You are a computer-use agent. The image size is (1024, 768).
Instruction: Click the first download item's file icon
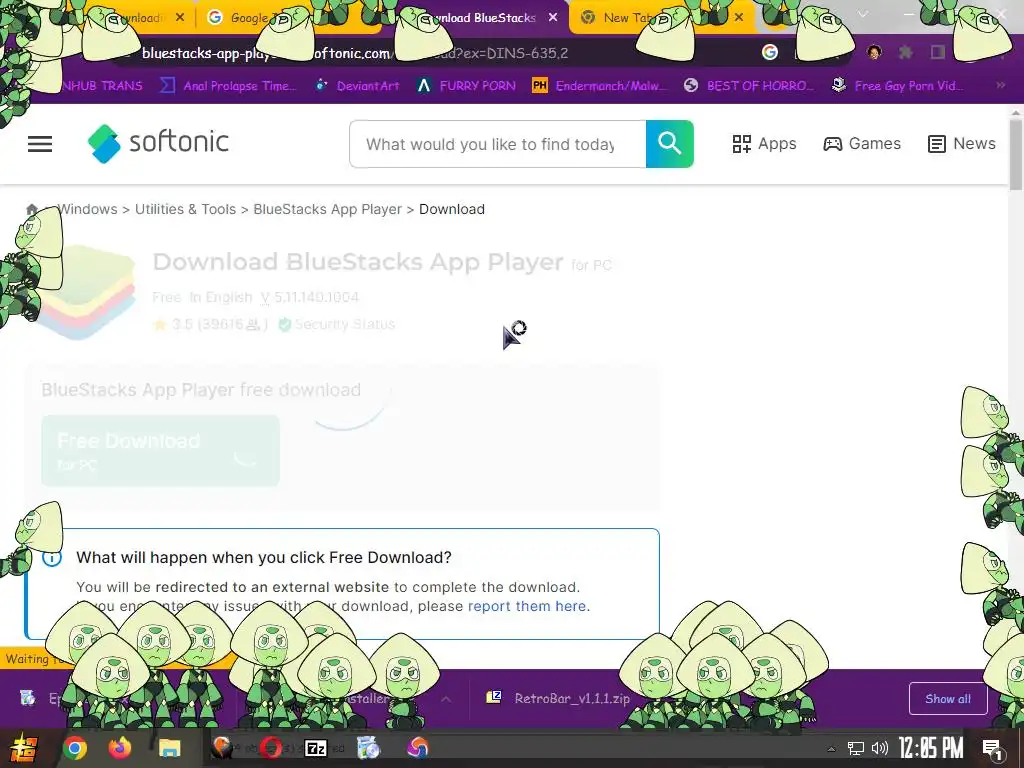[27, 698]
